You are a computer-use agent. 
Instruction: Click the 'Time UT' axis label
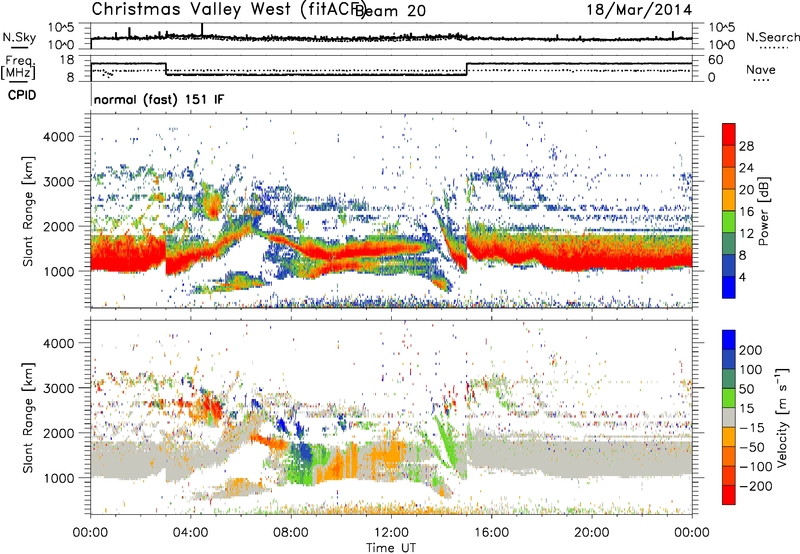point(391,548)
